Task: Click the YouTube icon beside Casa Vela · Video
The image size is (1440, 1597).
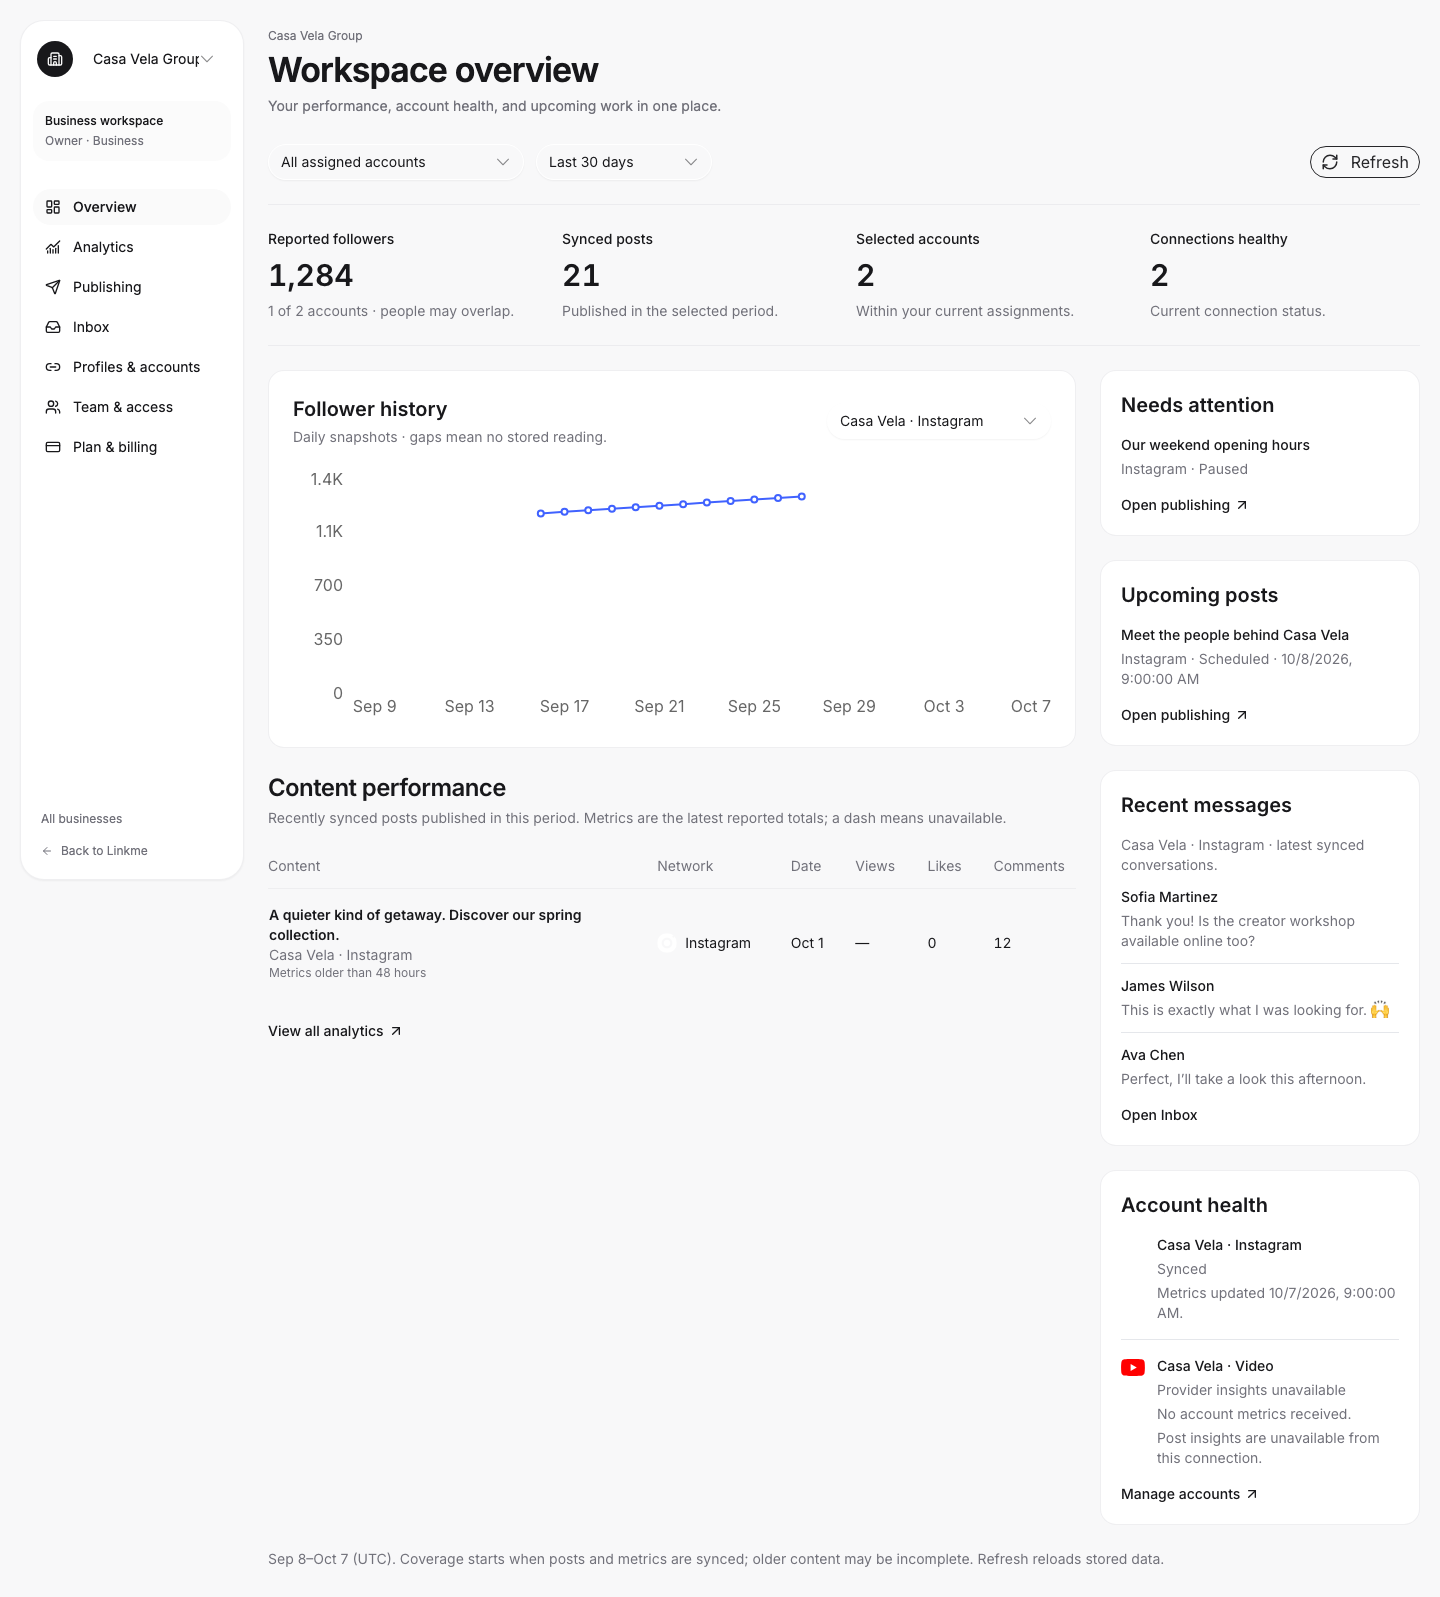Action: click(x=1133, y=1367)
